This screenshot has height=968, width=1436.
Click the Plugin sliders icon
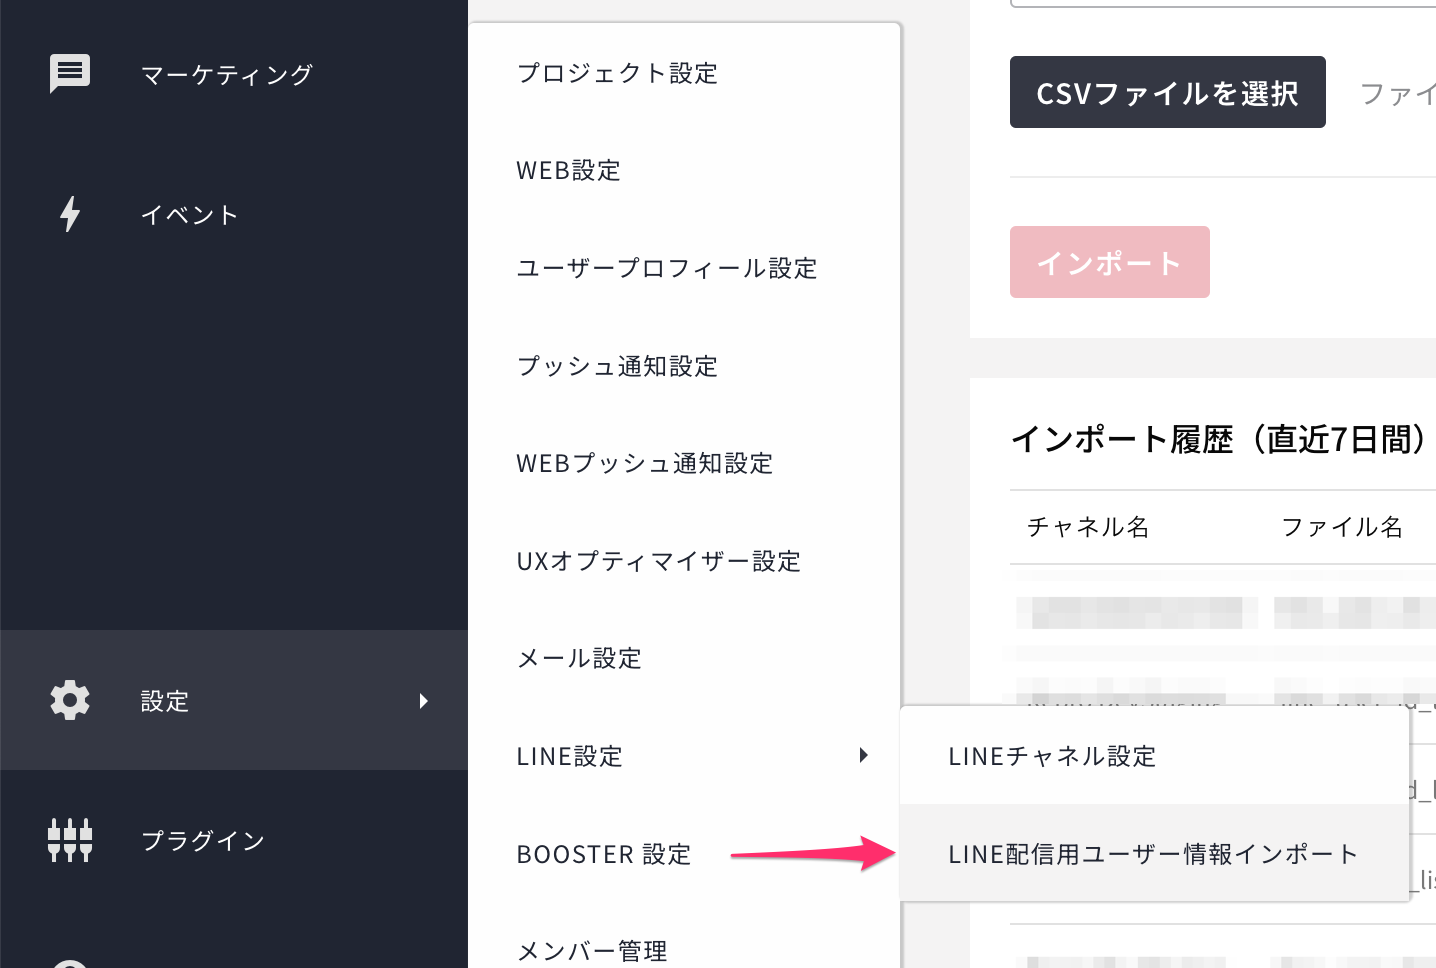(70, 840)
